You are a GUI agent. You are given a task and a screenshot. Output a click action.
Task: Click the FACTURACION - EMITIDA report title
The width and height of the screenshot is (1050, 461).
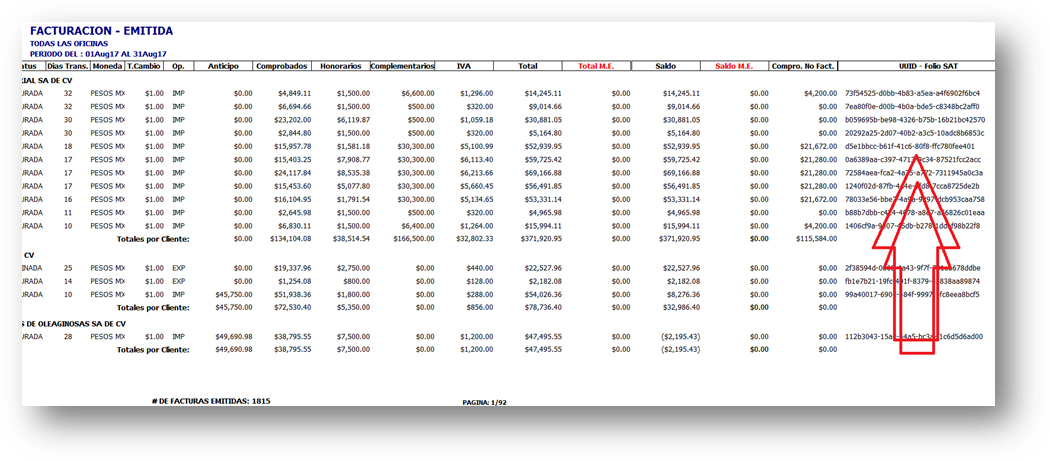point(101,31)
